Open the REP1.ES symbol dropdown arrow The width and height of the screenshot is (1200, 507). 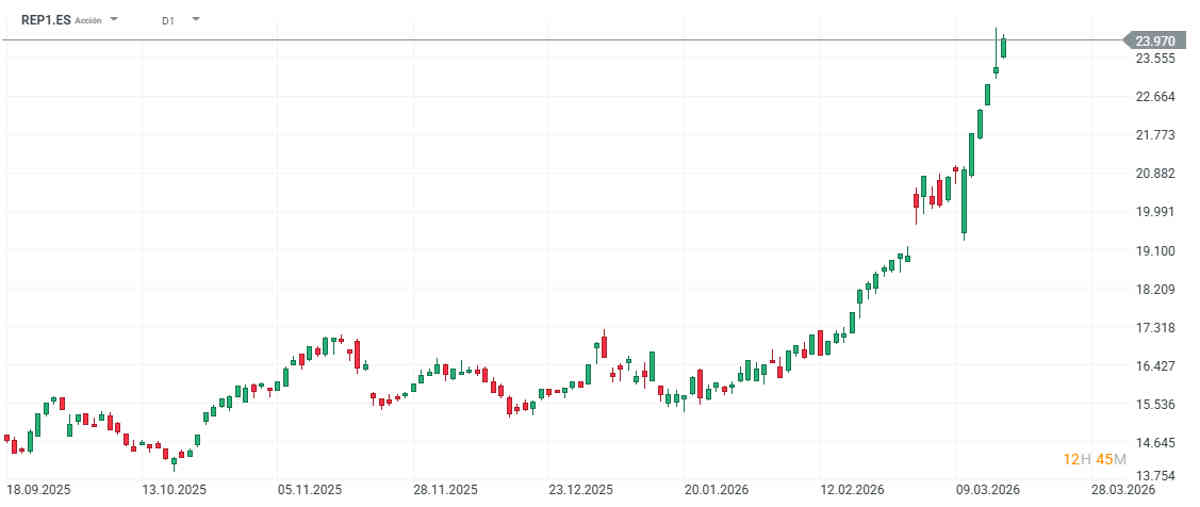pos(114,19)
